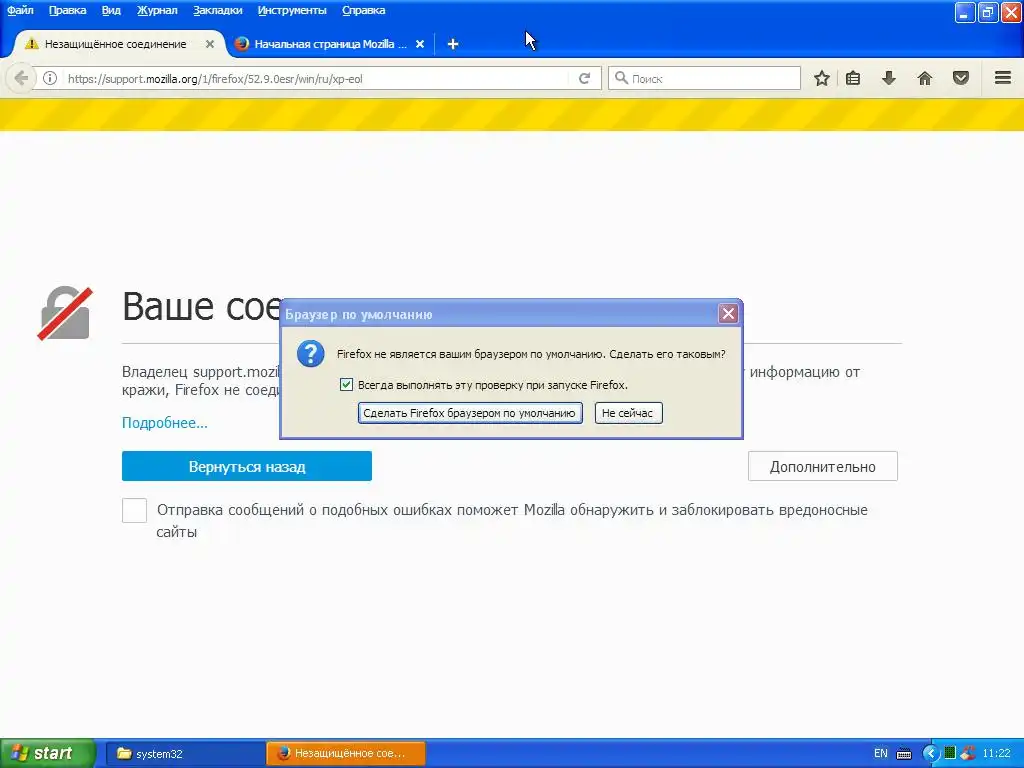Screen dimensions: 1024x768
Task: Click the keyboard icon in system tray
Action: [904, 754]
